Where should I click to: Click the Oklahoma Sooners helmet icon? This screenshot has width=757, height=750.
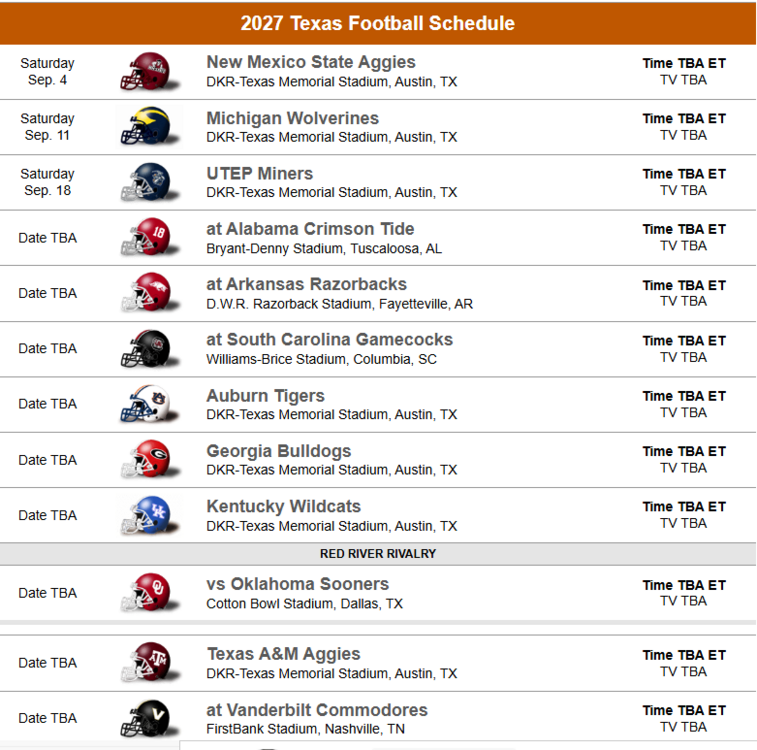click(x=145, y=593)
